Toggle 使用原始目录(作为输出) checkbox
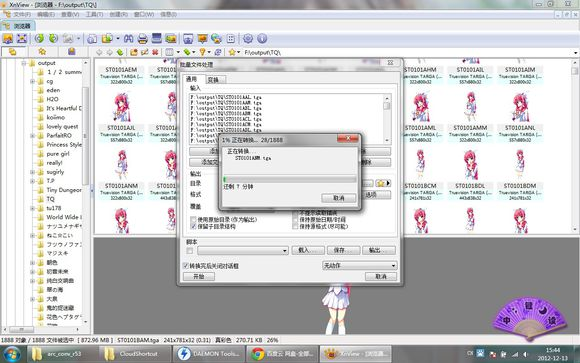This screenshot has height=363, width=580. (193, 219)
